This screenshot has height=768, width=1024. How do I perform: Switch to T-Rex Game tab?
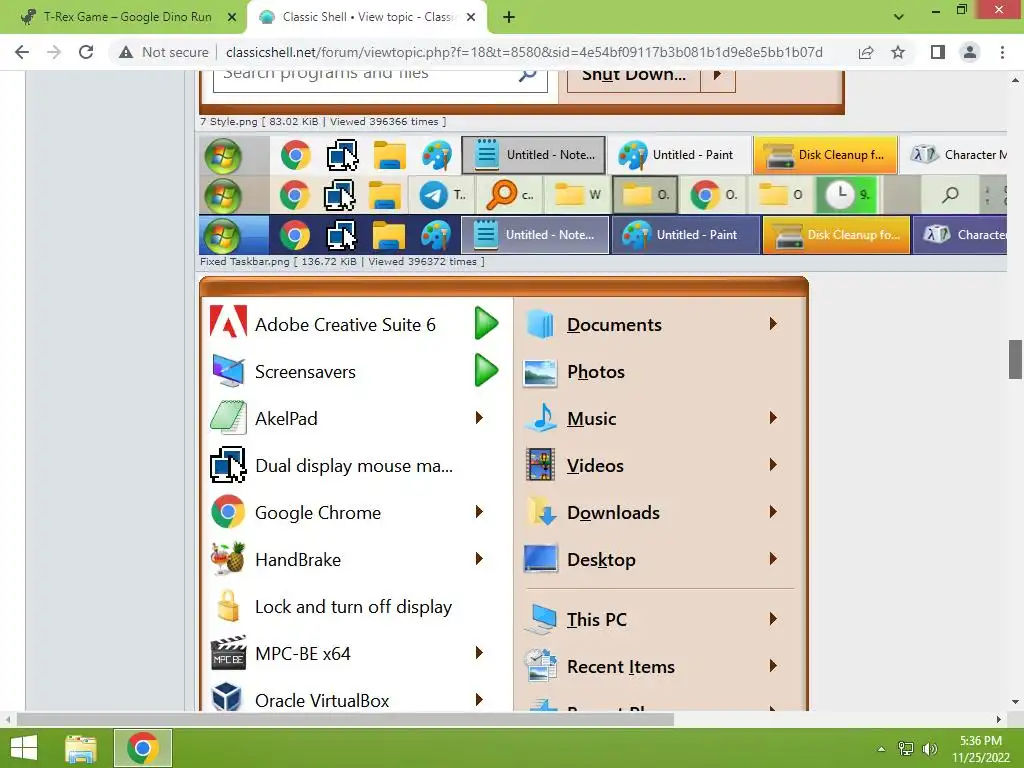(x=127, y=17)
